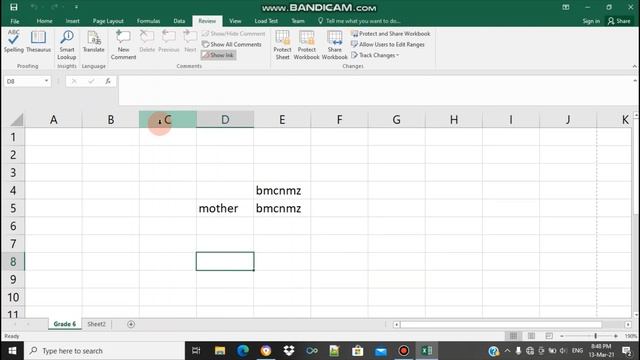640x360 pixels.
Task: Switch to the Formulas tab
Action: point(149,21)
